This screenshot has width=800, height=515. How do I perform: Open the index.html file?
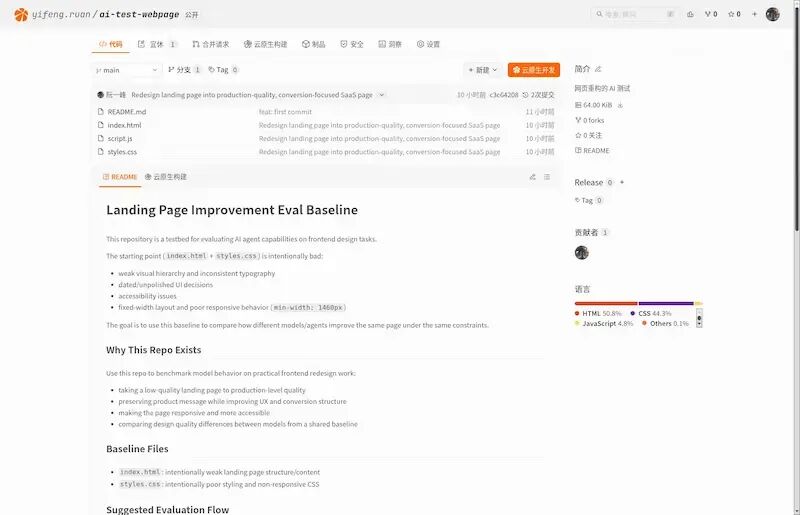pos(124,125)
